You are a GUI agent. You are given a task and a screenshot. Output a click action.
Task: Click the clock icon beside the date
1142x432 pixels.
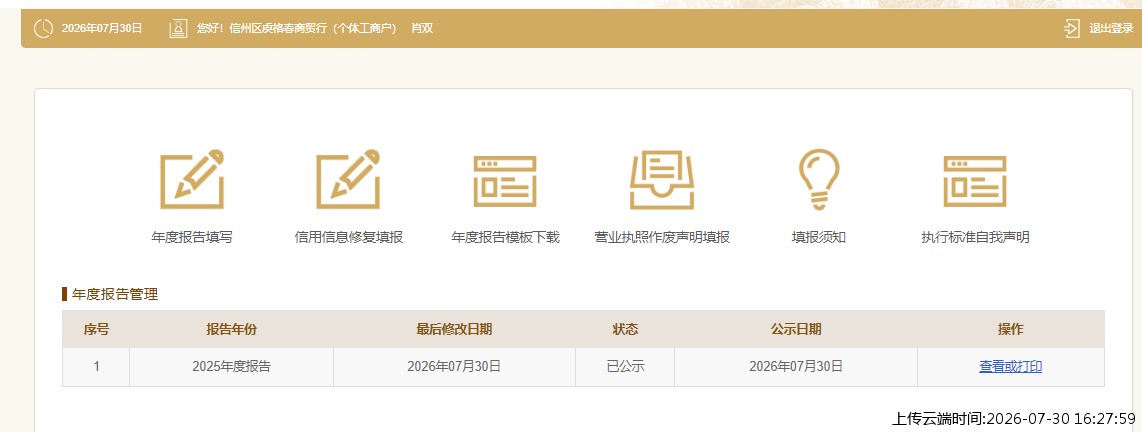(44, 28)
